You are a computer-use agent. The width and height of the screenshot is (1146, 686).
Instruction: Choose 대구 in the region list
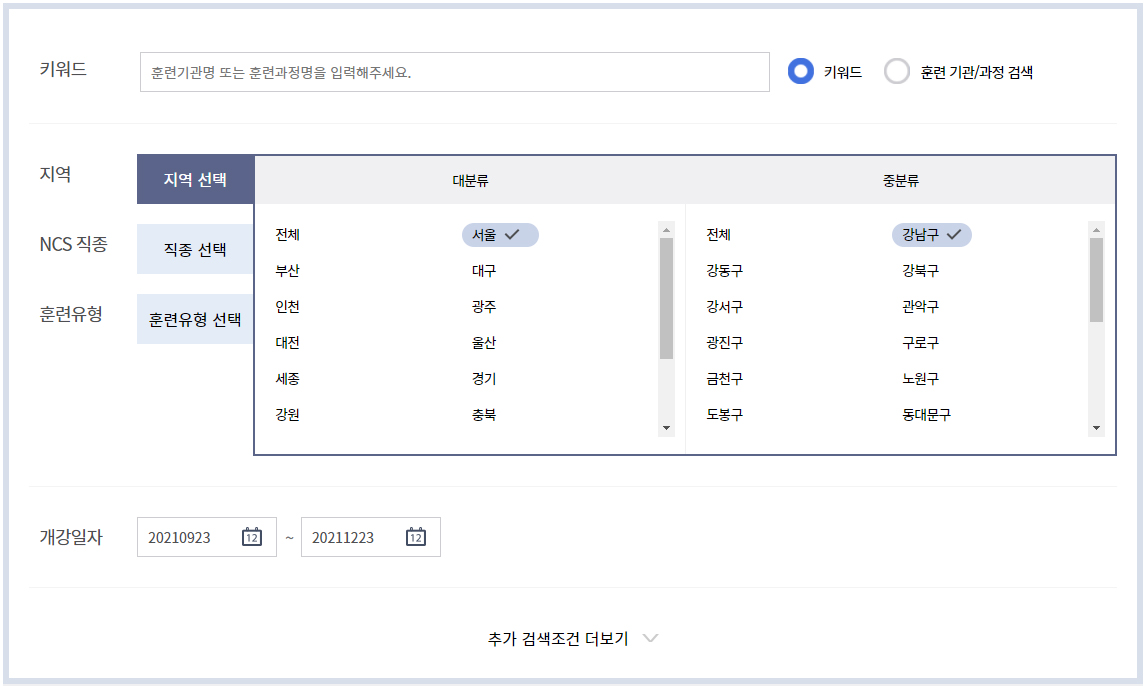[x=484, y=270]
